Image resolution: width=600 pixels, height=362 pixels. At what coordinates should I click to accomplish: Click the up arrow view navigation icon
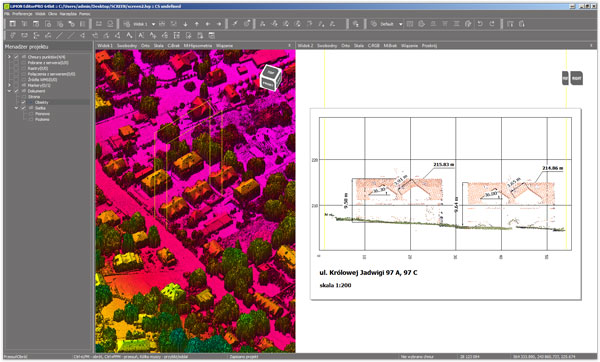click(196, 24)
